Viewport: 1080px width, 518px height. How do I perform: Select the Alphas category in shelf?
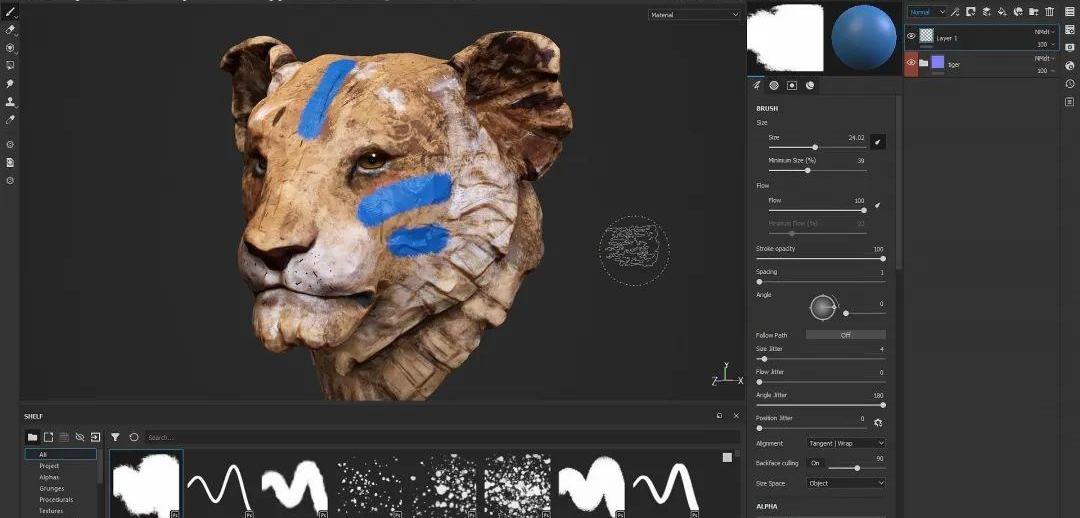pos(50,477)
